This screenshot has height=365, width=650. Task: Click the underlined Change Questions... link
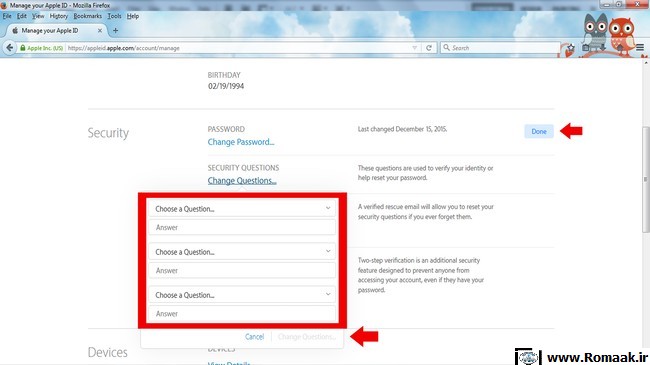(x=242, y=181)
